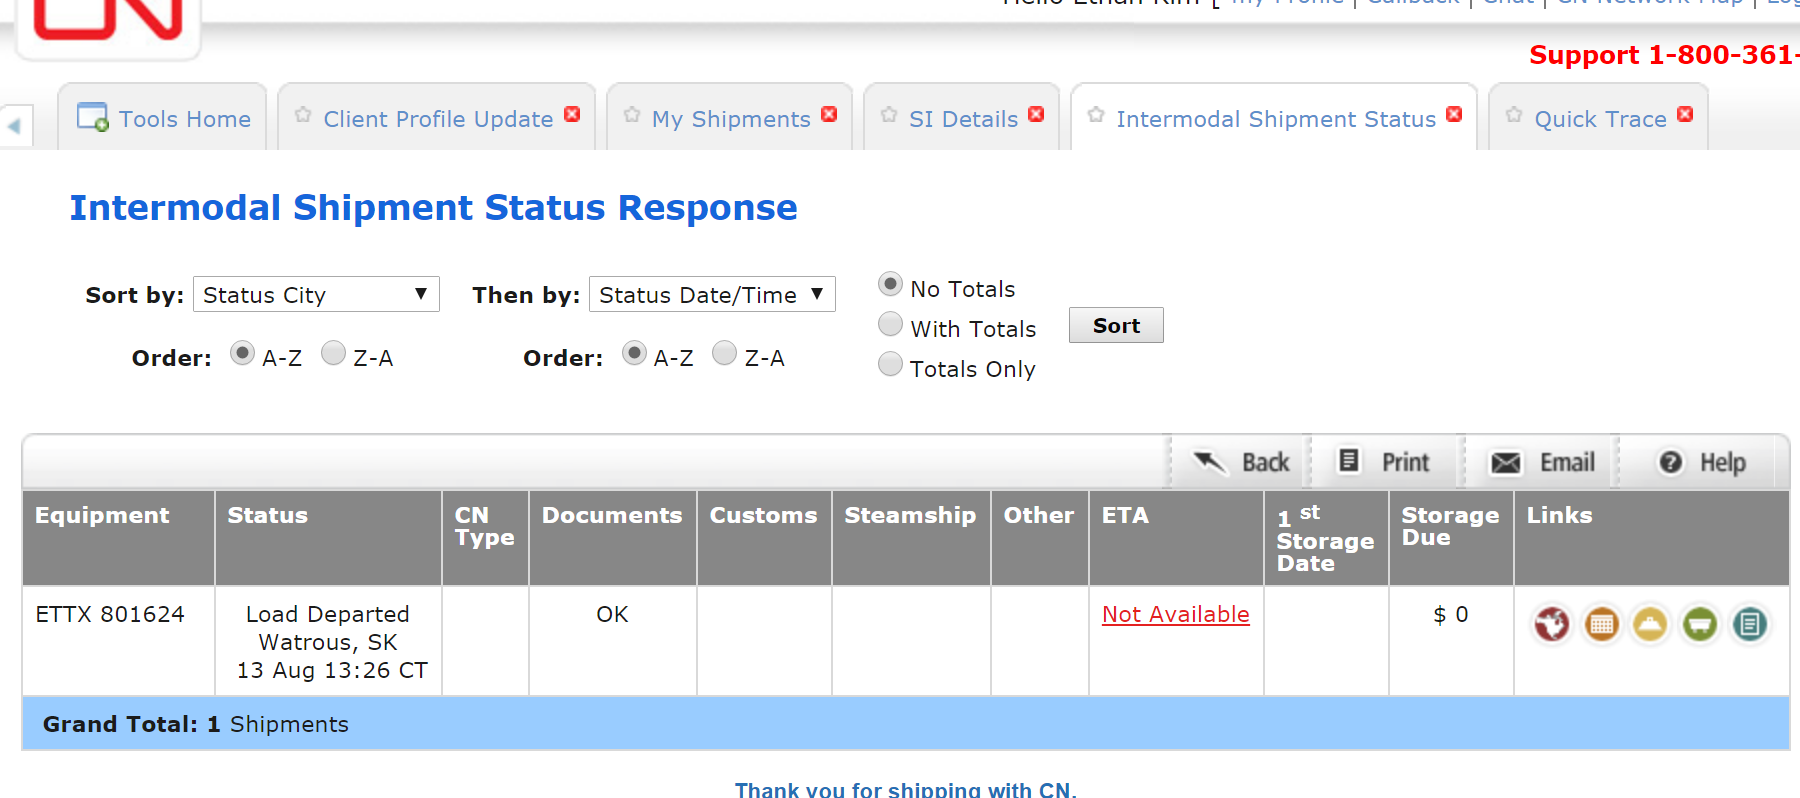Screen dimensions: 1800x798
Task: Open the Then by Status Date/Time dropdown
Action: (712, 294)
